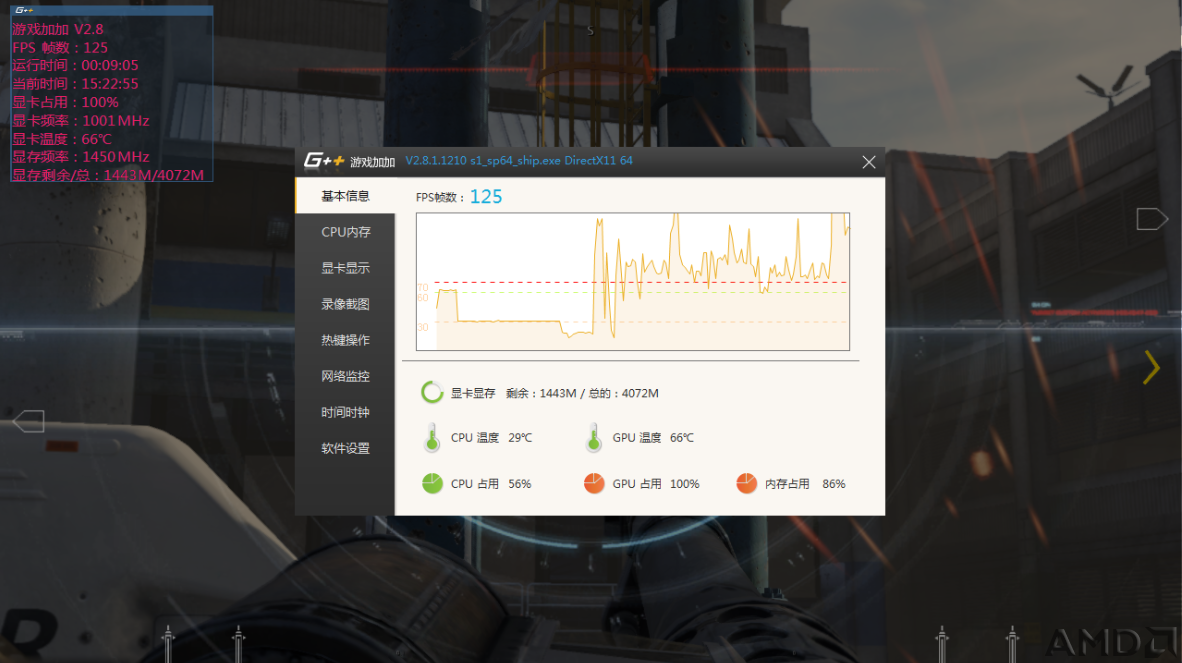Click overlay line 显存频率：1450MHz
Viewport: 1182px width, 663px height.
point(81,157)
